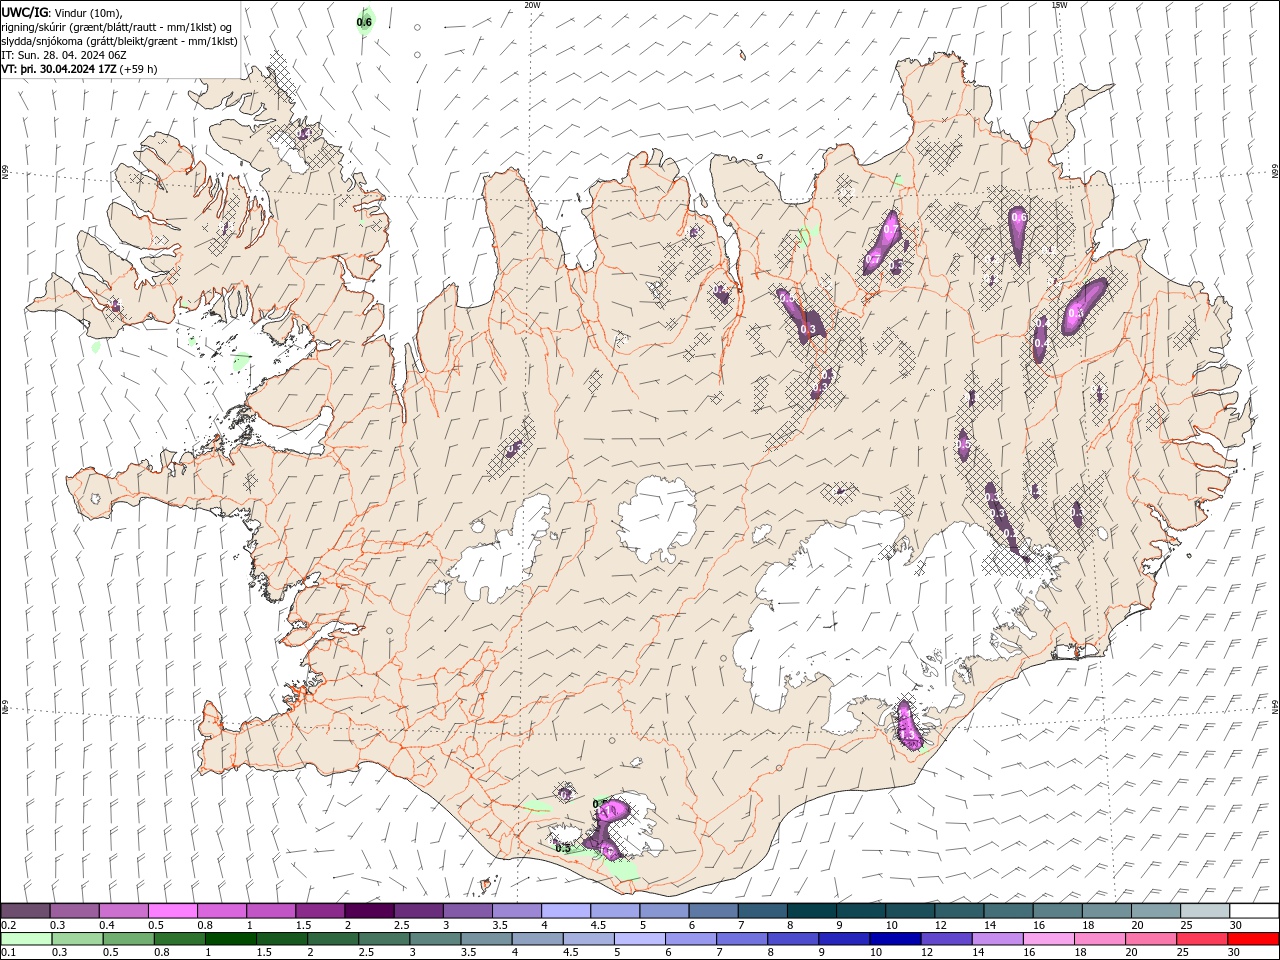Click the '2.5' number under upper legend row
Image resolution: width=1280 pixels, height=960 pixels.
tap(400, 925)
